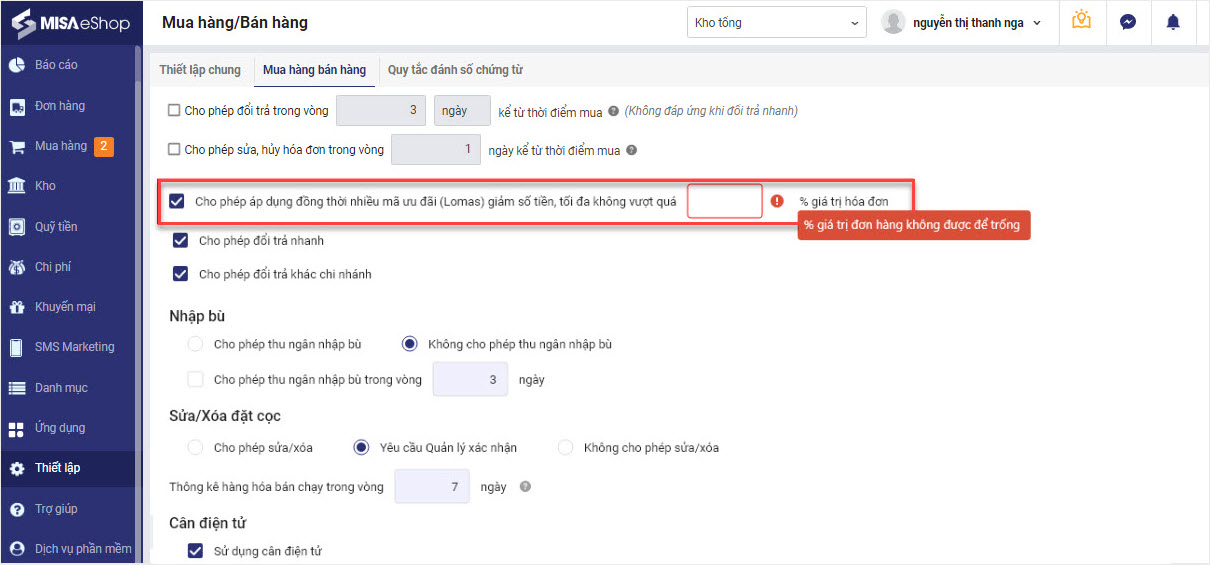This screenshot has width=1210, height=565.
Task: Open Mua hàng in the sidebar
Action: (61, 146)
